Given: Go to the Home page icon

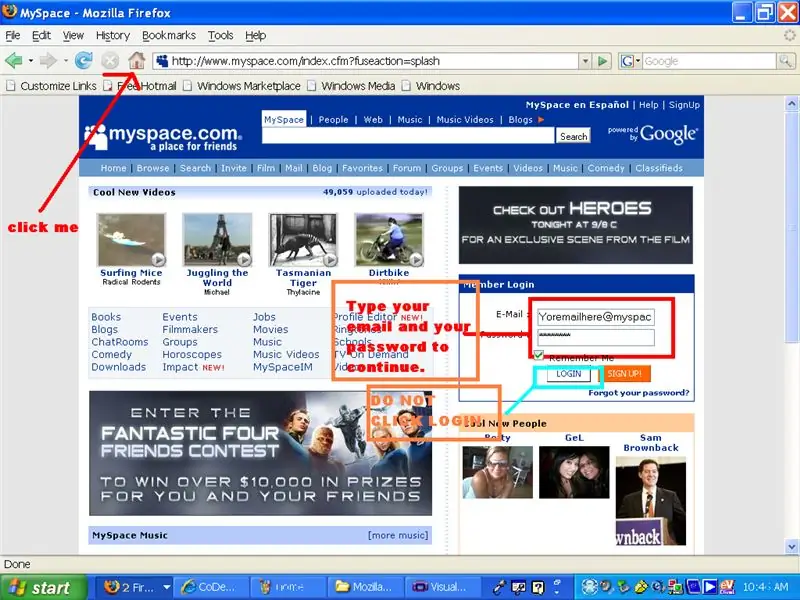Looking at the screenshot, I should tap(136, 61).
